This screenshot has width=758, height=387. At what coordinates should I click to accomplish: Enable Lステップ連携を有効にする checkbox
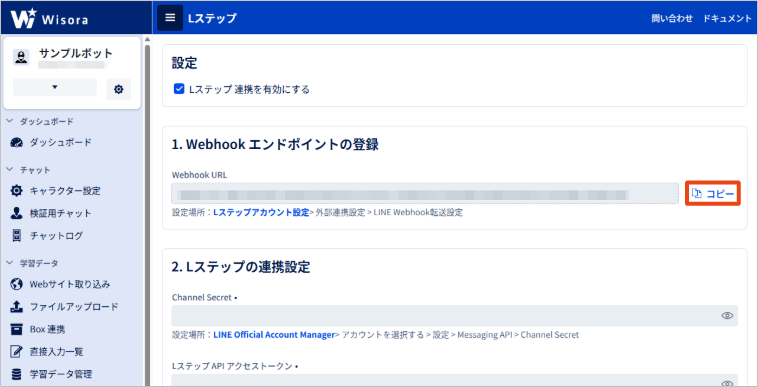click(179, 89)
